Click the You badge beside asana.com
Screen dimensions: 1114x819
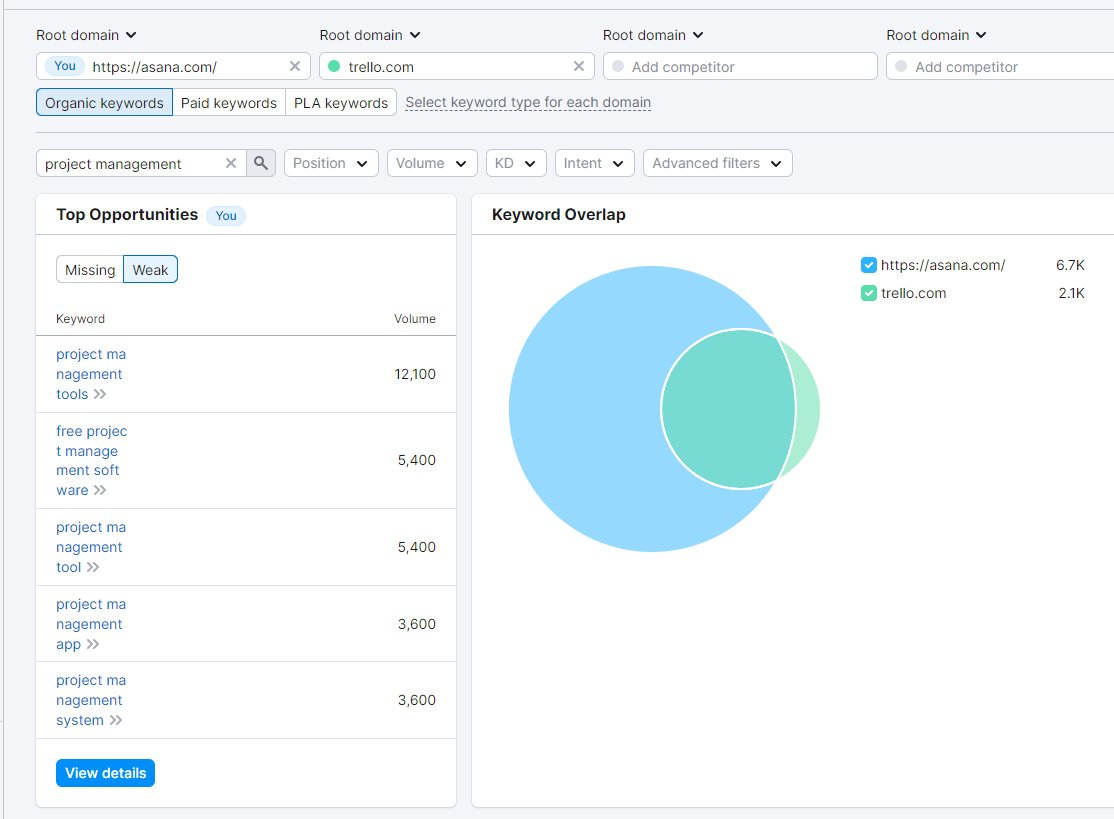pyautogui.click(x=65, y=66)
